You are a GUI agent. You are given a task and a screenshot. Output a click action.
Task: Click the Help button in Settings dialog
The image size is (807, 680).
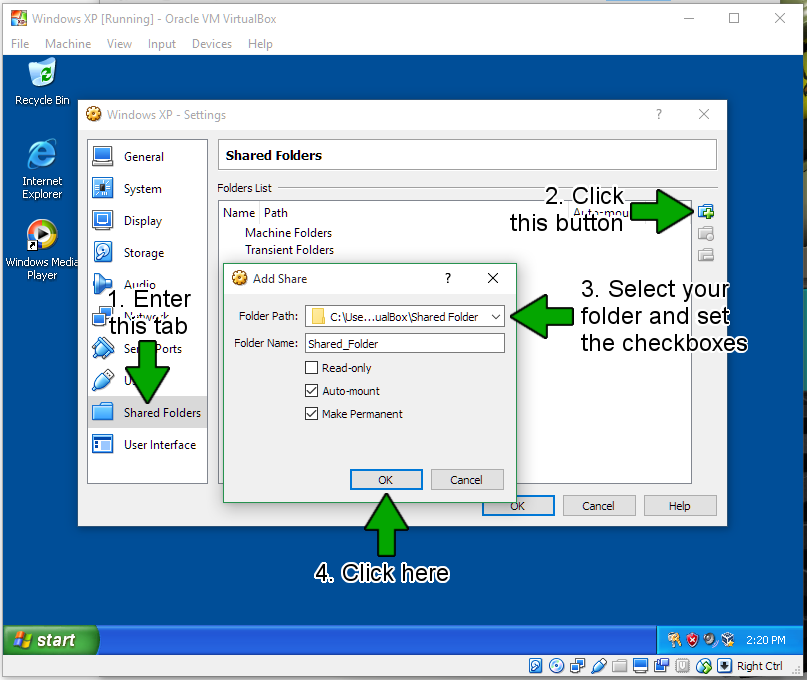(x=680, y=505)
